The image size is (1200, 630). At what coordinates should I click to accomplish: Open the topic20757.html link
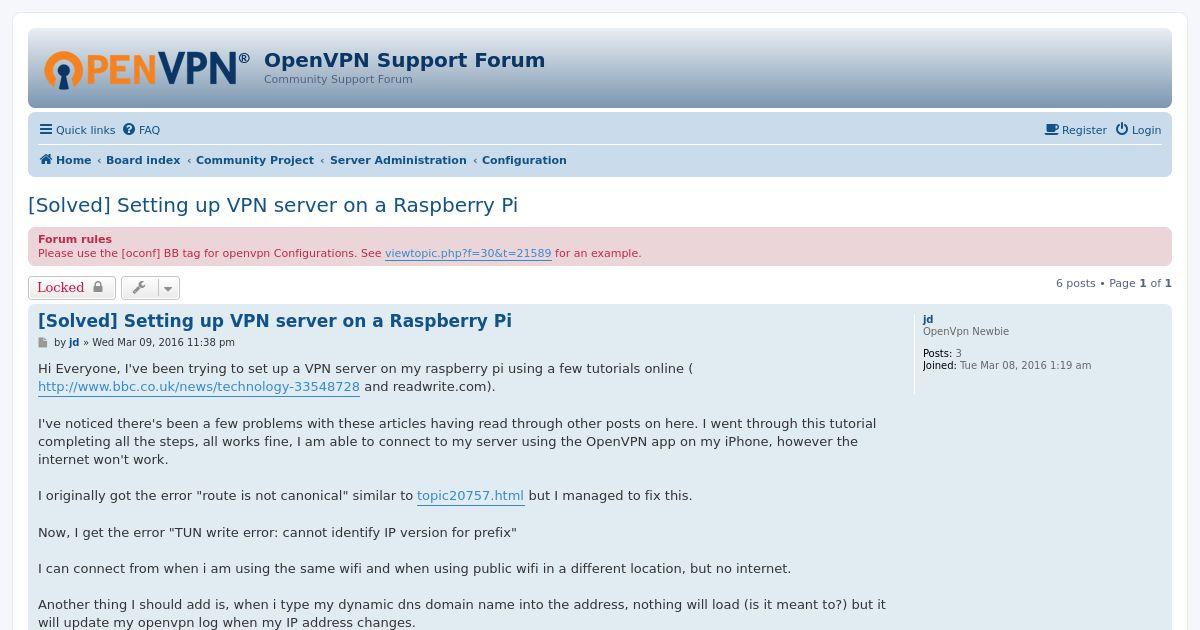tap(470, 496)
